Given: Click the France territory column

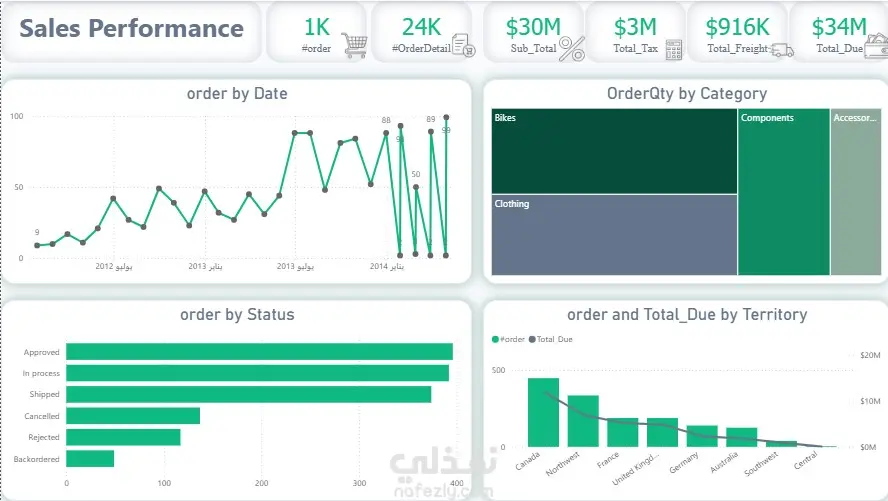Looking at the screenshot, I should point(622,433).
